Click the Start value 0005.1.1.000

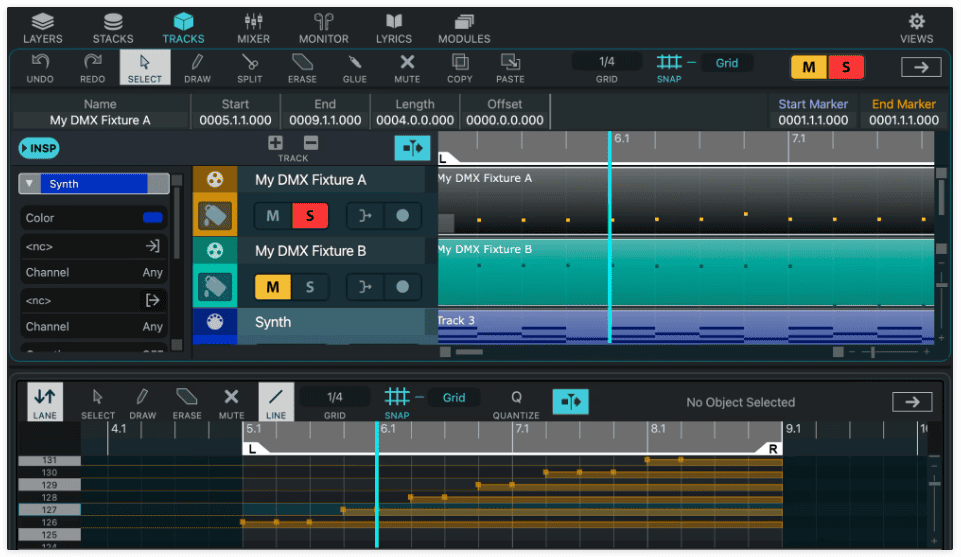pyautogui.click(x=235, y=120)
